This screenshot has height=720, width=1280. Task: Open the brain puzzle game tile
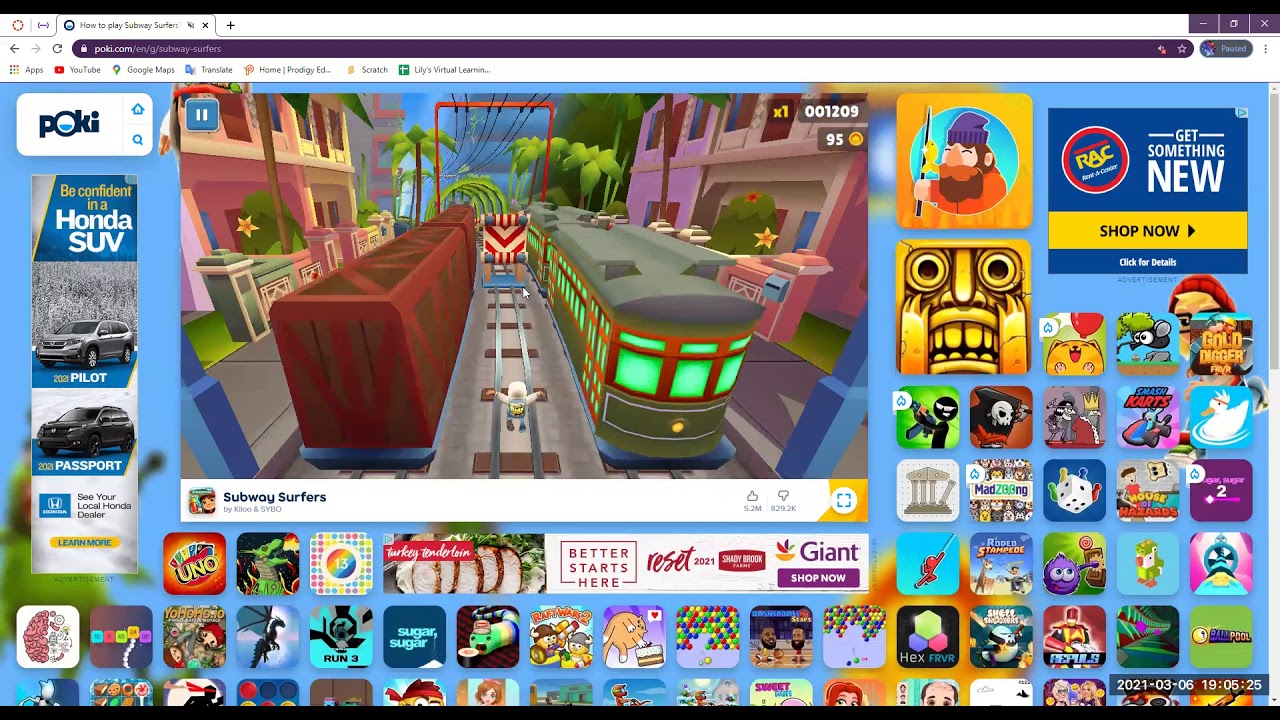[47, 637]
